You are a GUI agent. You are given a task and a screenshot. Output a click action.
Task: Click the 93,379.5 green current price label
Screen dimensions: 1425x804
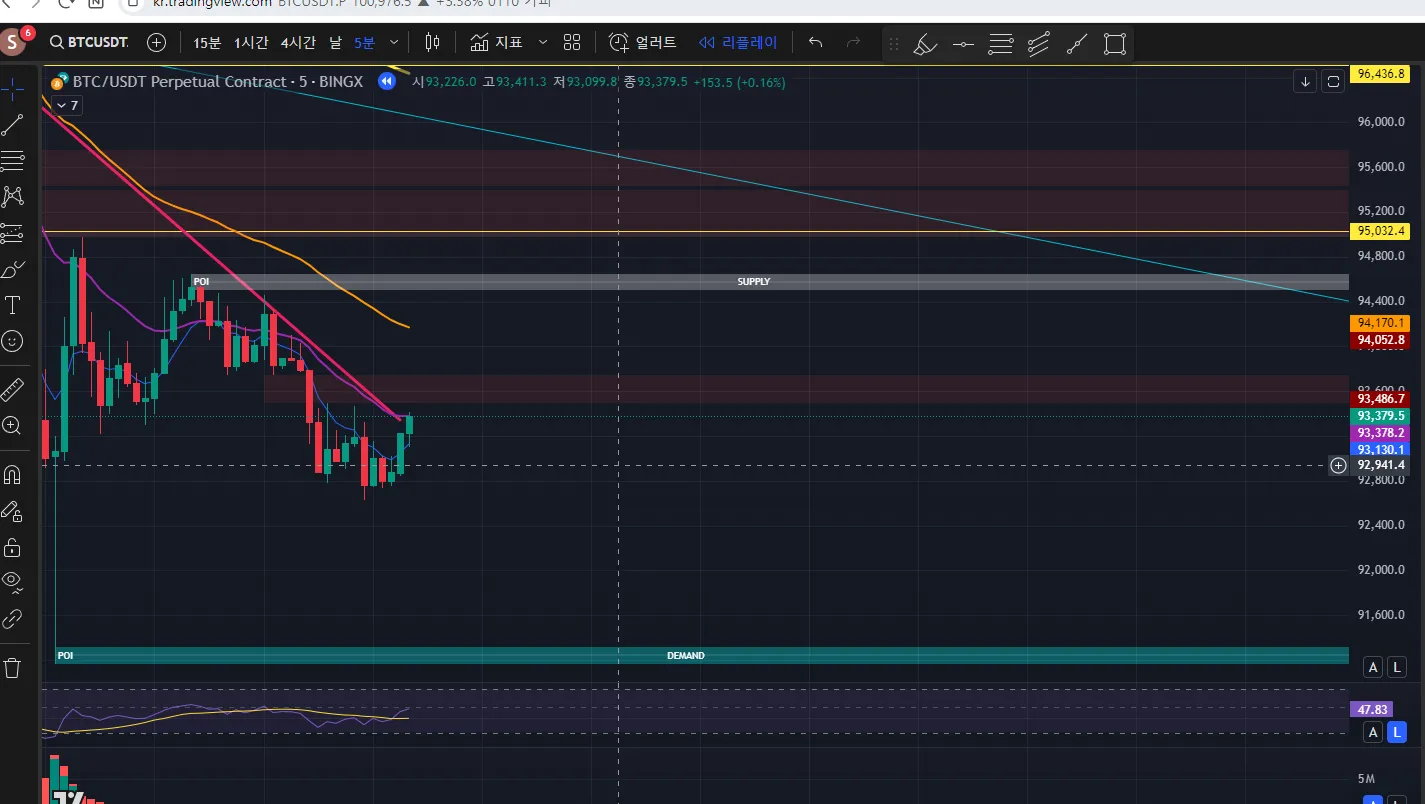(1379, 416)
